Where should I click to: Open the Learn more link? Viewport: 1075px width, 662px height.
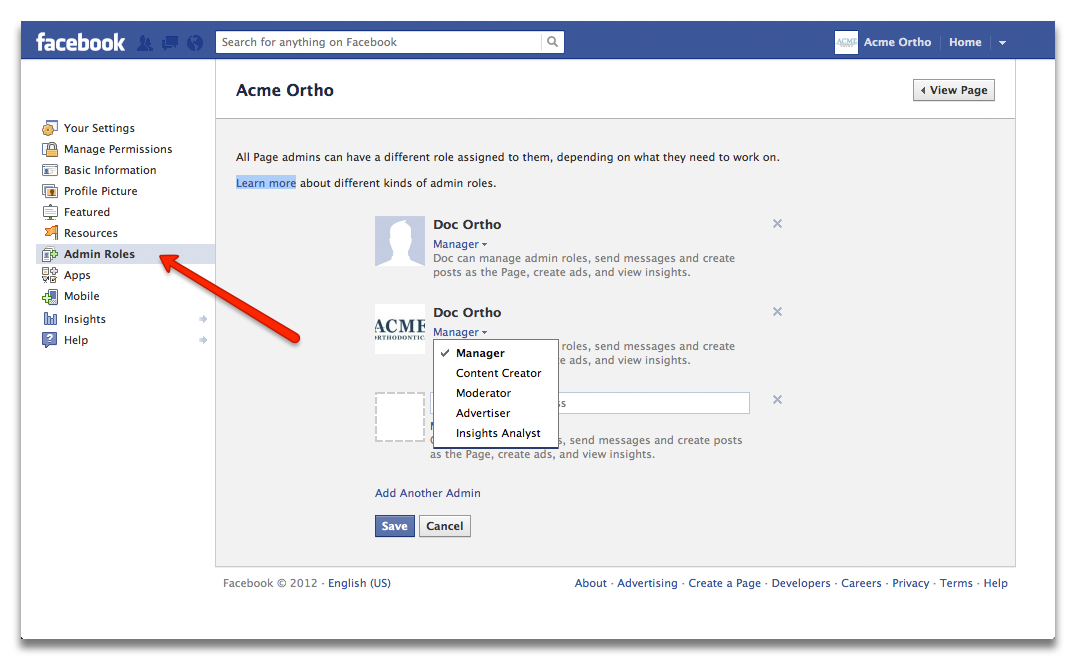(266, 183)
